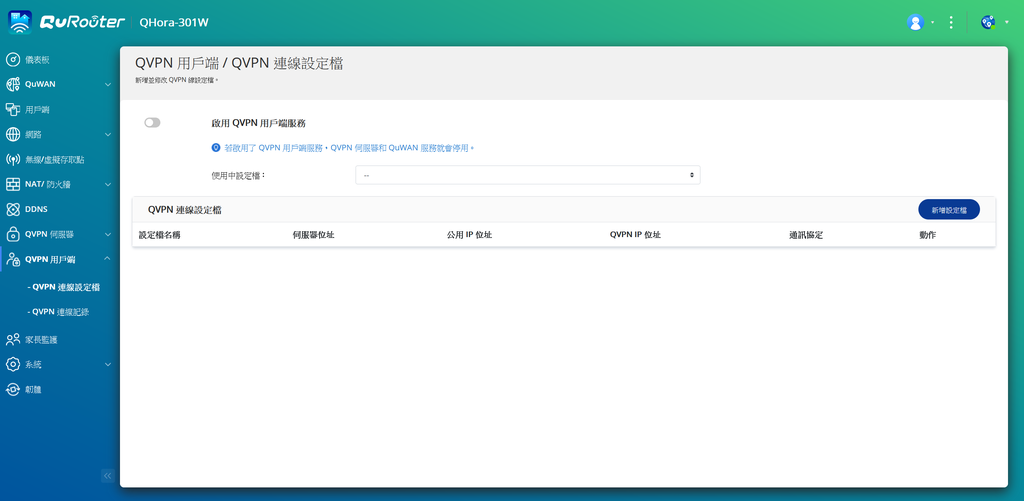The image size is (1024, 501).
Task: Expand the 系統 menu chevron
Action: coord(108,364)
